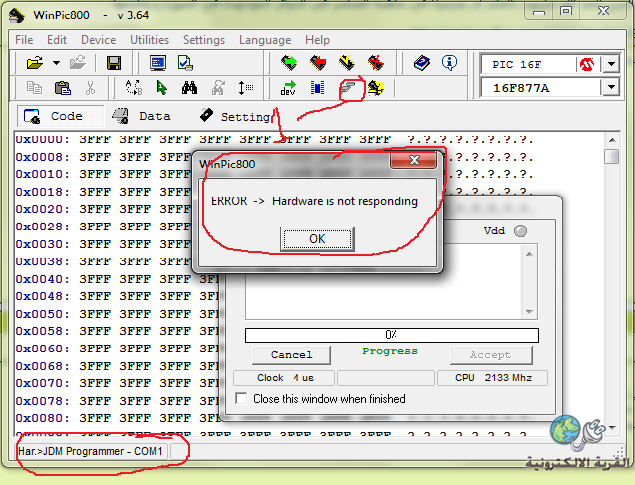The width and height of the screenshot is (635, 485).
Task: Save the file using the floppy disk icon
Action: pyautogui.click(x=114, y=63)
